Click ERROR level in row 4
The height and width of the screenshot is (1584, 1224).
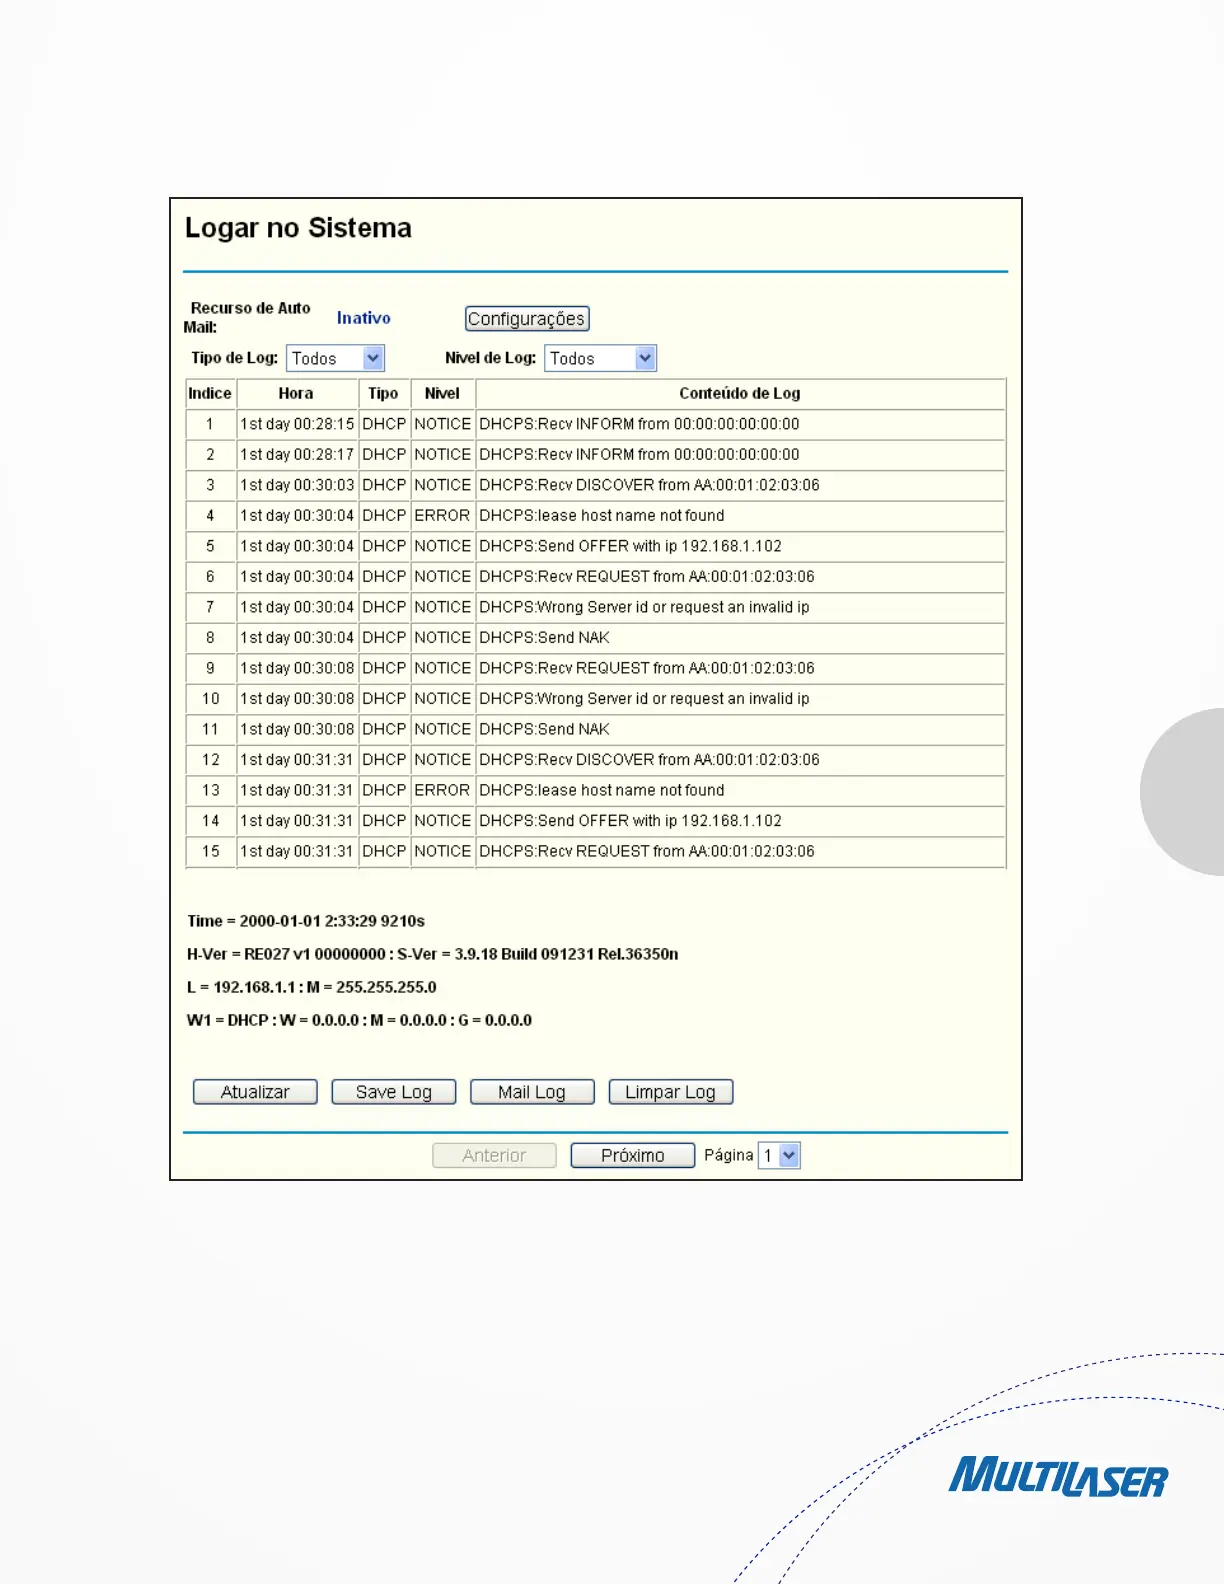(442, 515)
